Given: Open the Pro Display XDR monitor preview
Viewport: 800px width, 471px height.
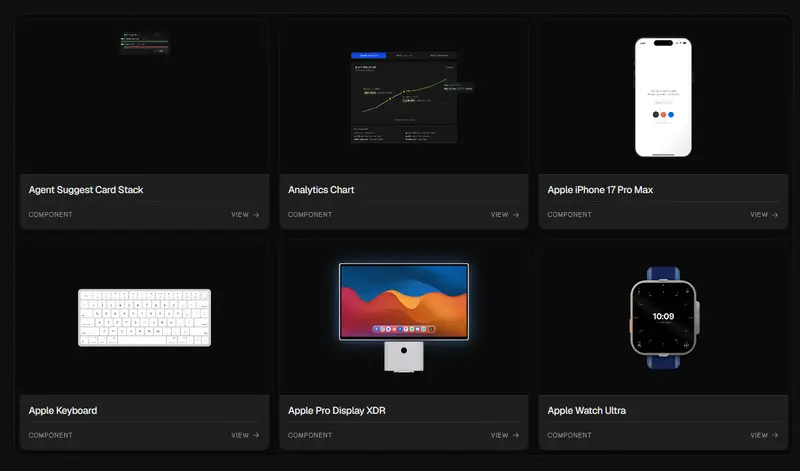Looking at the screenshot, I should click(404, 317).
